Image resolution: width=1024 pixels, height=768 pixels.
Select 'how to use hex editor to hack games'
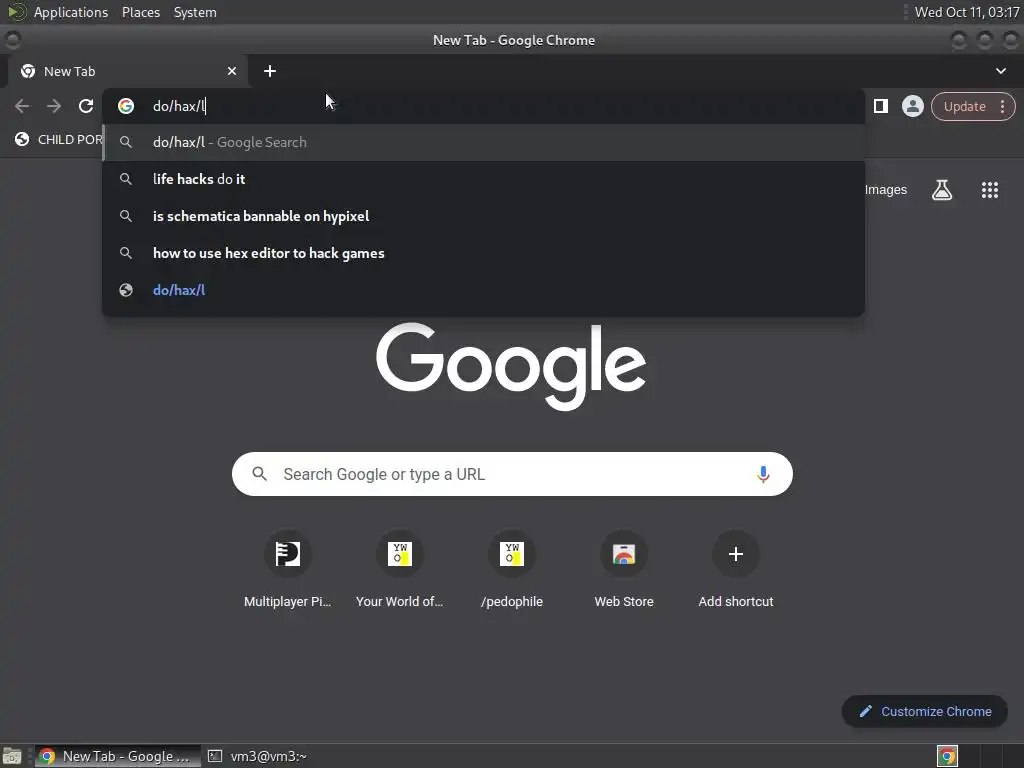click(483, 253)
